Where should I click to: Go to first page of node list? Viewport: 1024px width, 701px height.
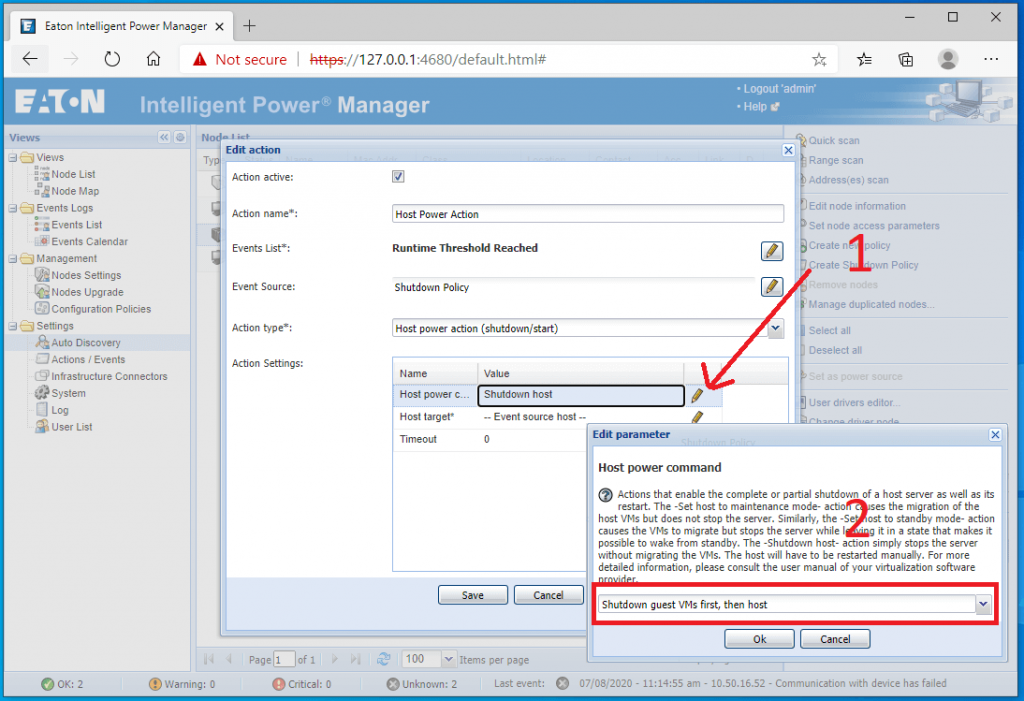coord(209,659)
